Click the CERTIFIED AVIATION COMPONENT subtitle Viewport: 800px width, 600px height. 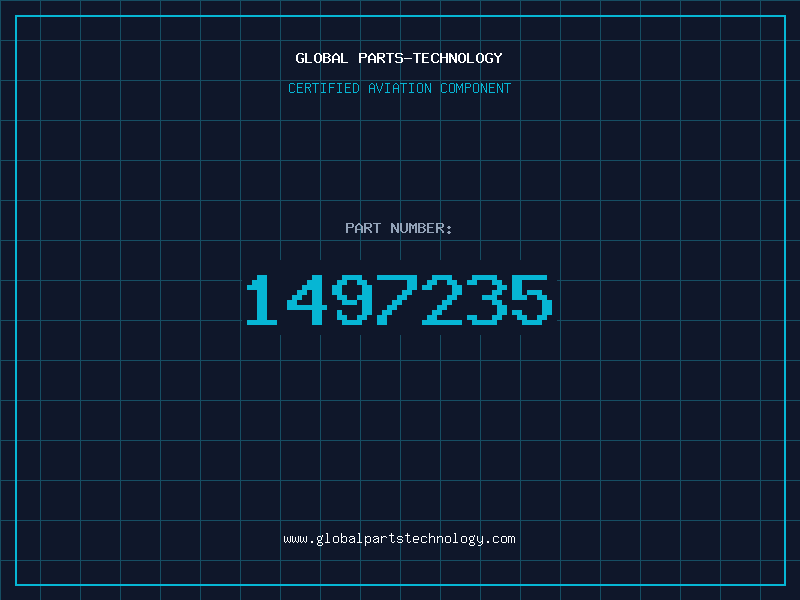(x=399, y=88)
